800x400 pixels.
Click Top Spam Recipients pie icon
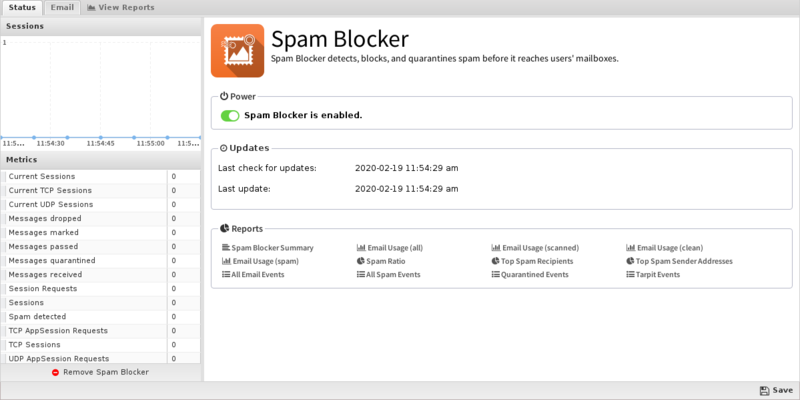(x=496, y=261)
